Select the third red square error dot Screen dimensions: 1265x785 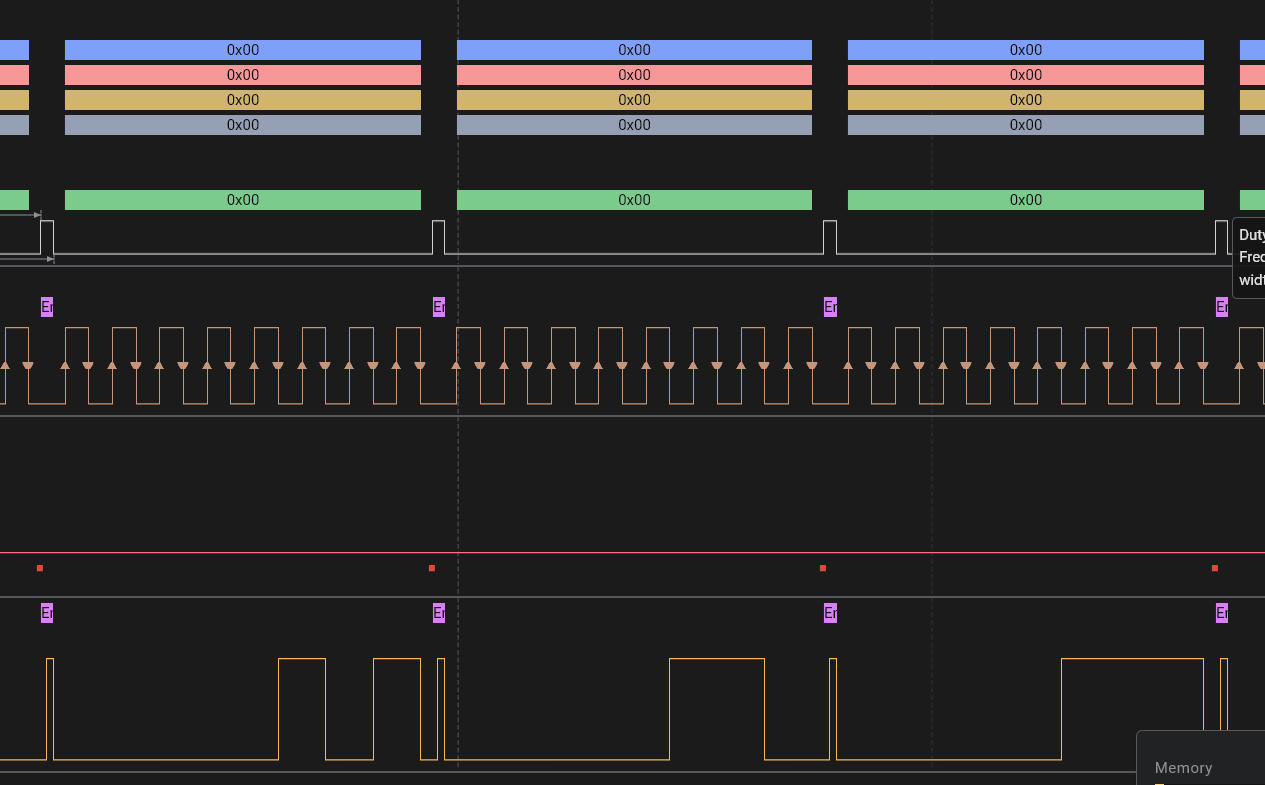[x=823, y=568]
